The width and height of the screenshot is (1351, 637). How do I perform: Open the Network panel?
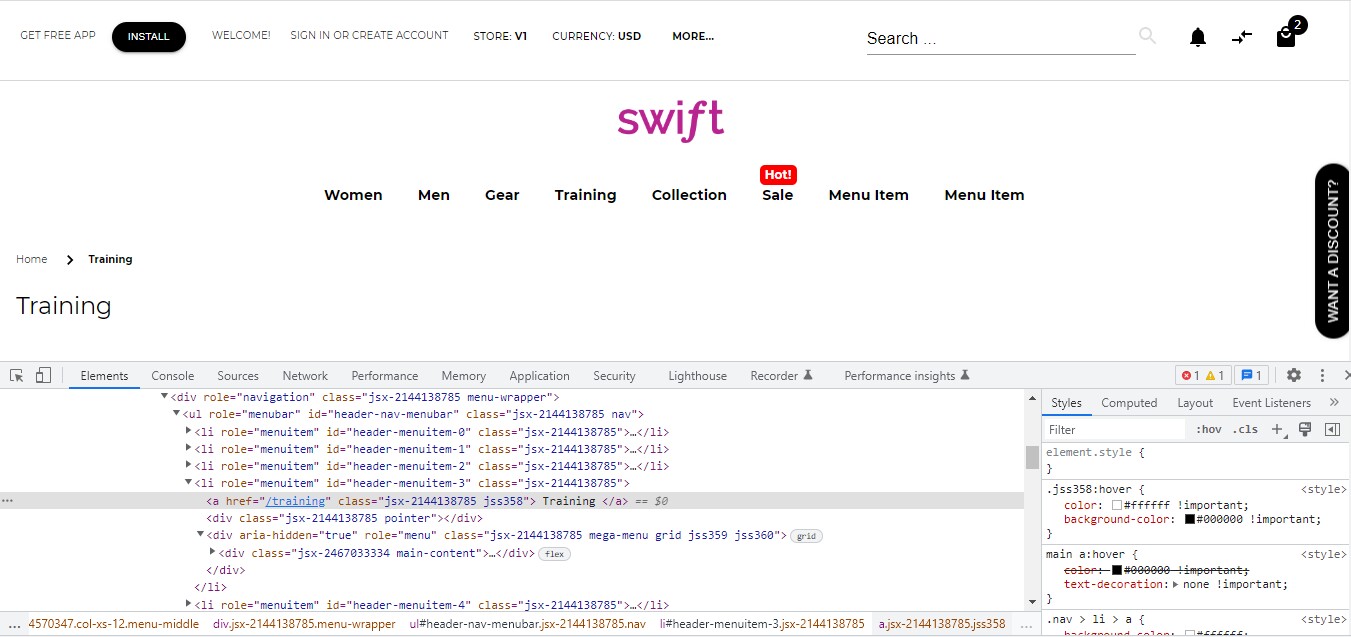pos(304,375)
